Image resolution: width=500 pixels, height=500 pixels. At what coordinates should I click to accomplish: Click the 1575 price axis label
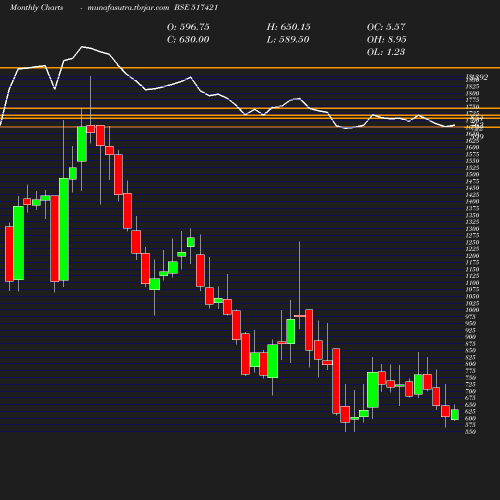[472, 154]
